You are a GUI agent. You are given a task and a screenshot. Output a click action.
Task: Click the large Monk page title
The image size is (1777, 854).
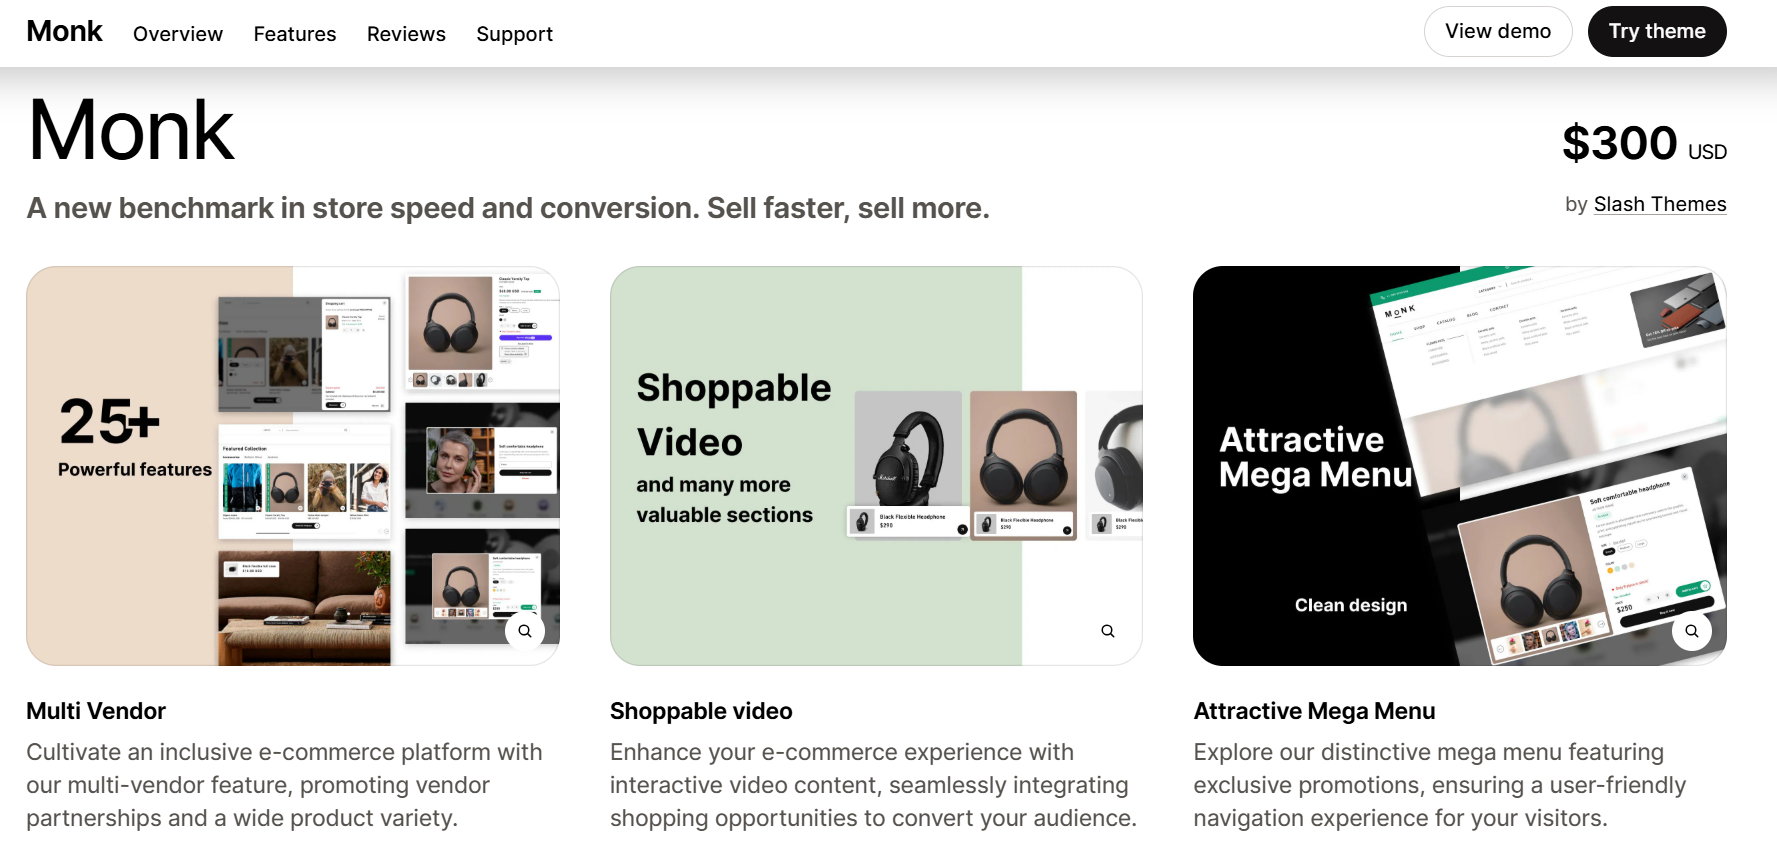[131, 131]
